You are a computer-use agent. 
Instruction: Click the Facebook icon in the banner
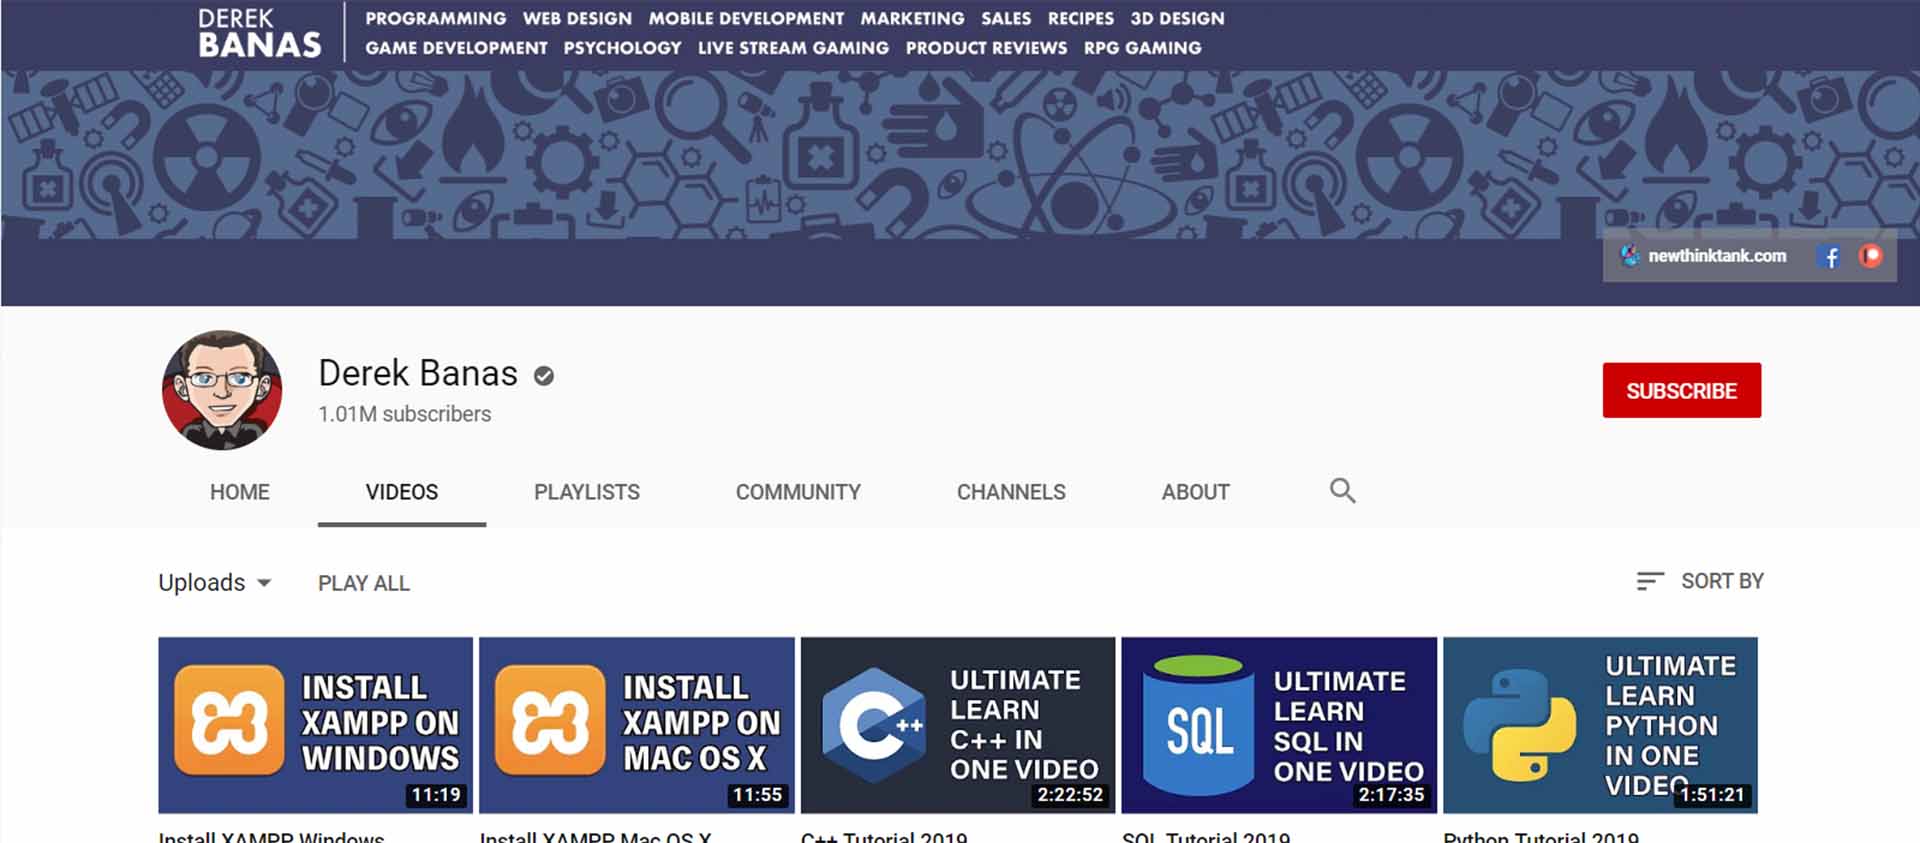[x=1831, y=257]
